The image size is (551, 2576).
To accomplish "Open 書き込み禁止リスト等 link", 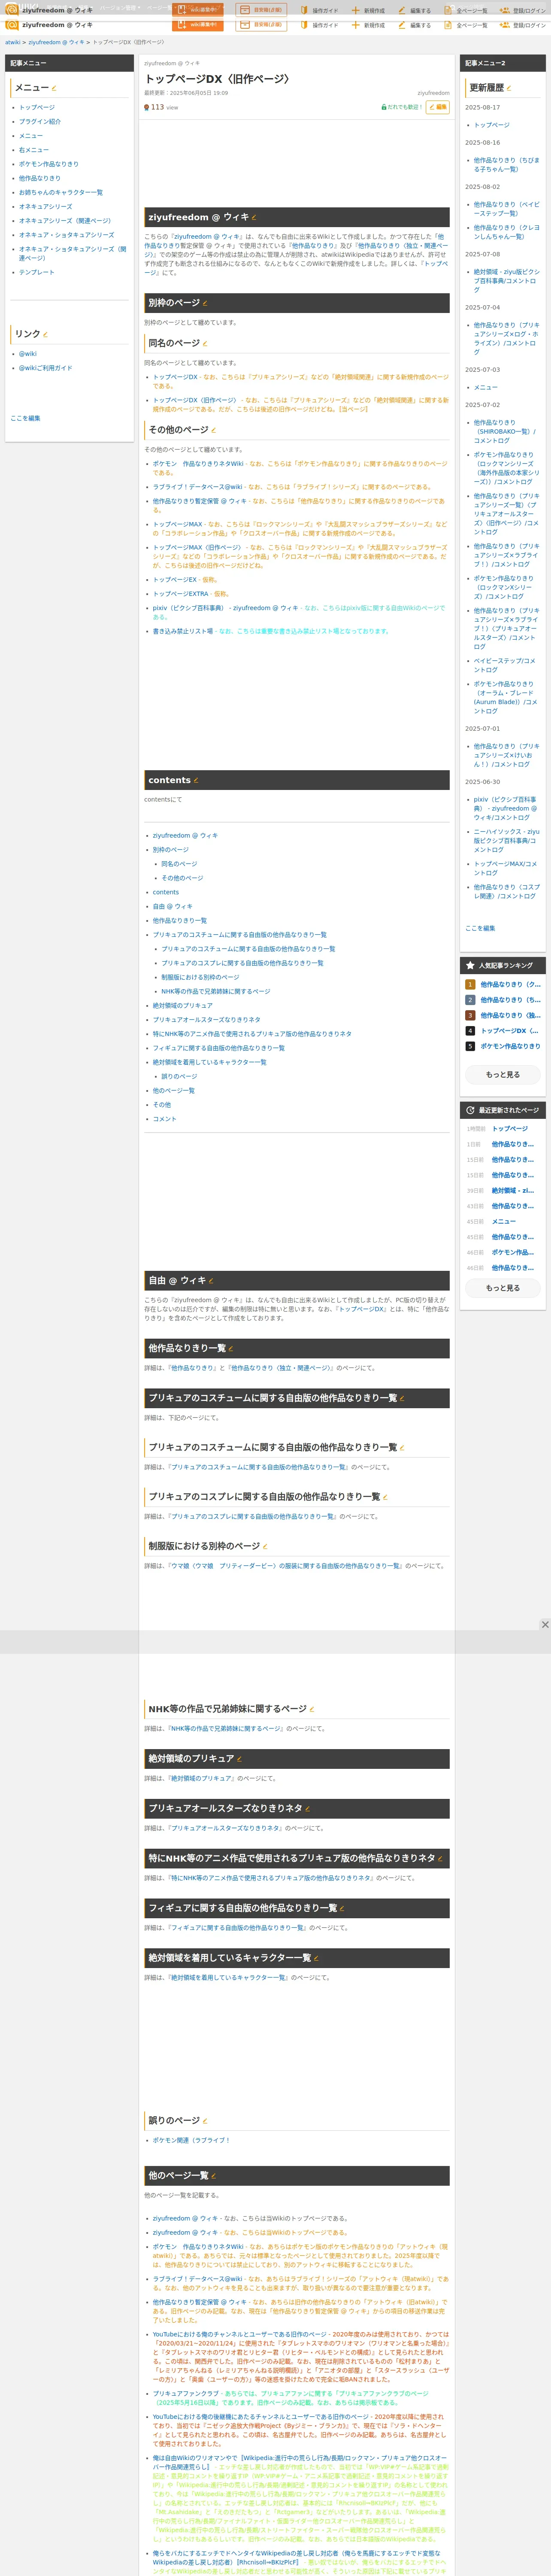I will coord(183,632).
